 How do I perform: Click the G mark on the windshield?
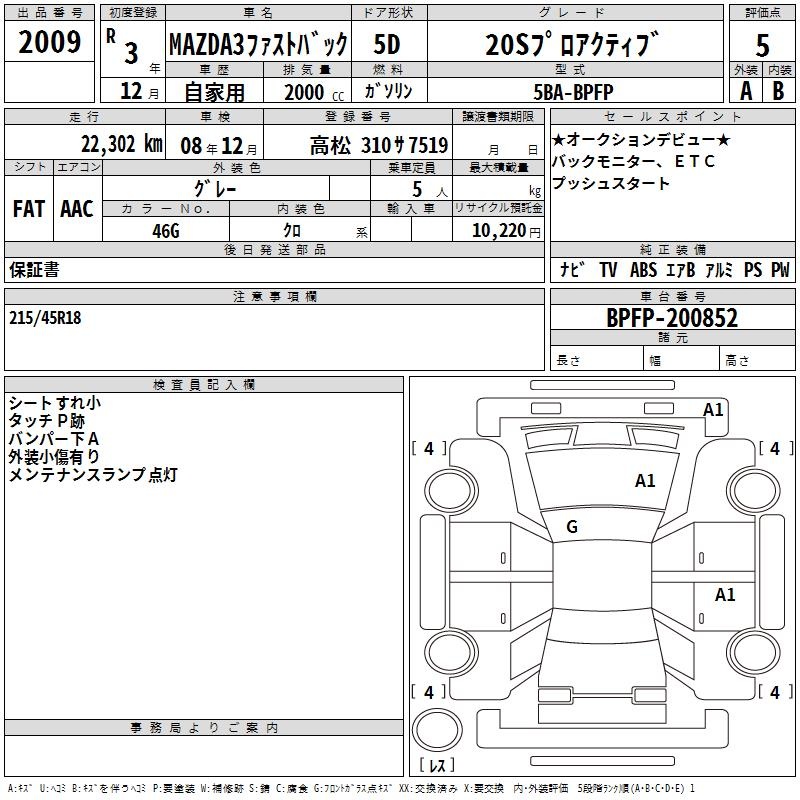[x=571, y=527]
